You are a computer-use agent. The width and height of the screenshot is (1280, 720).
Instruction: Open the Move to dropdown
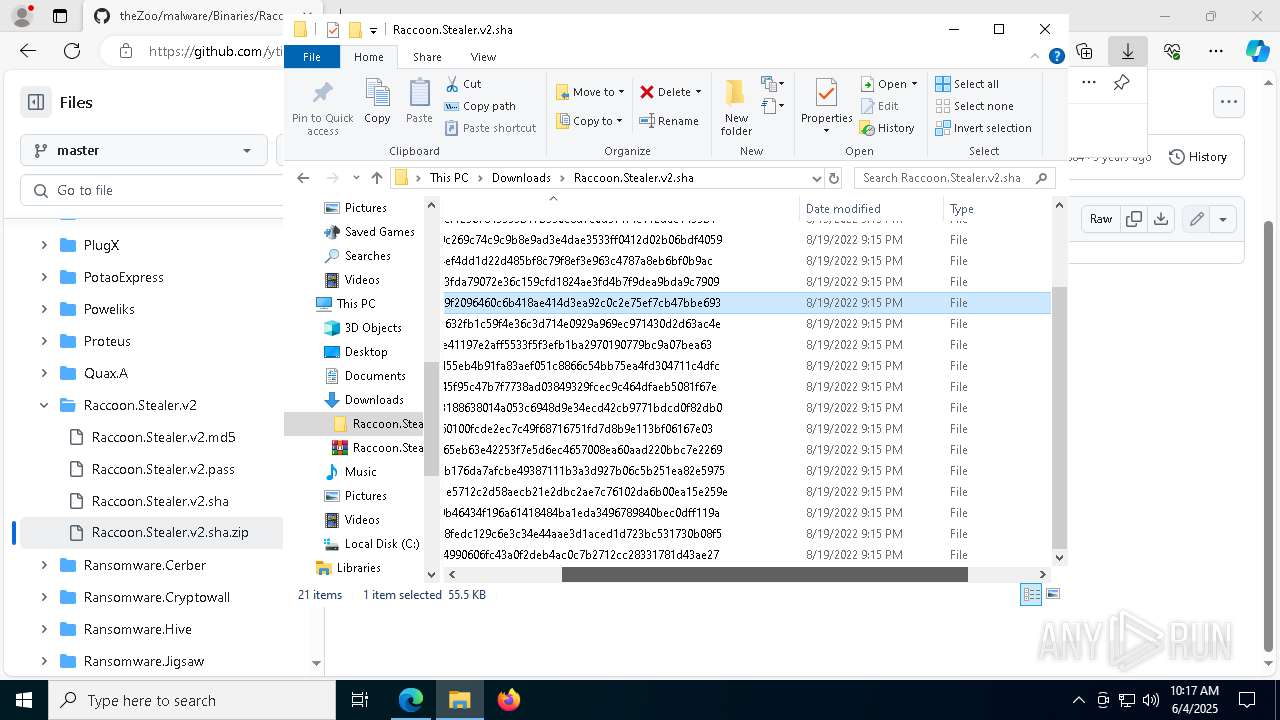coord(590,92)
